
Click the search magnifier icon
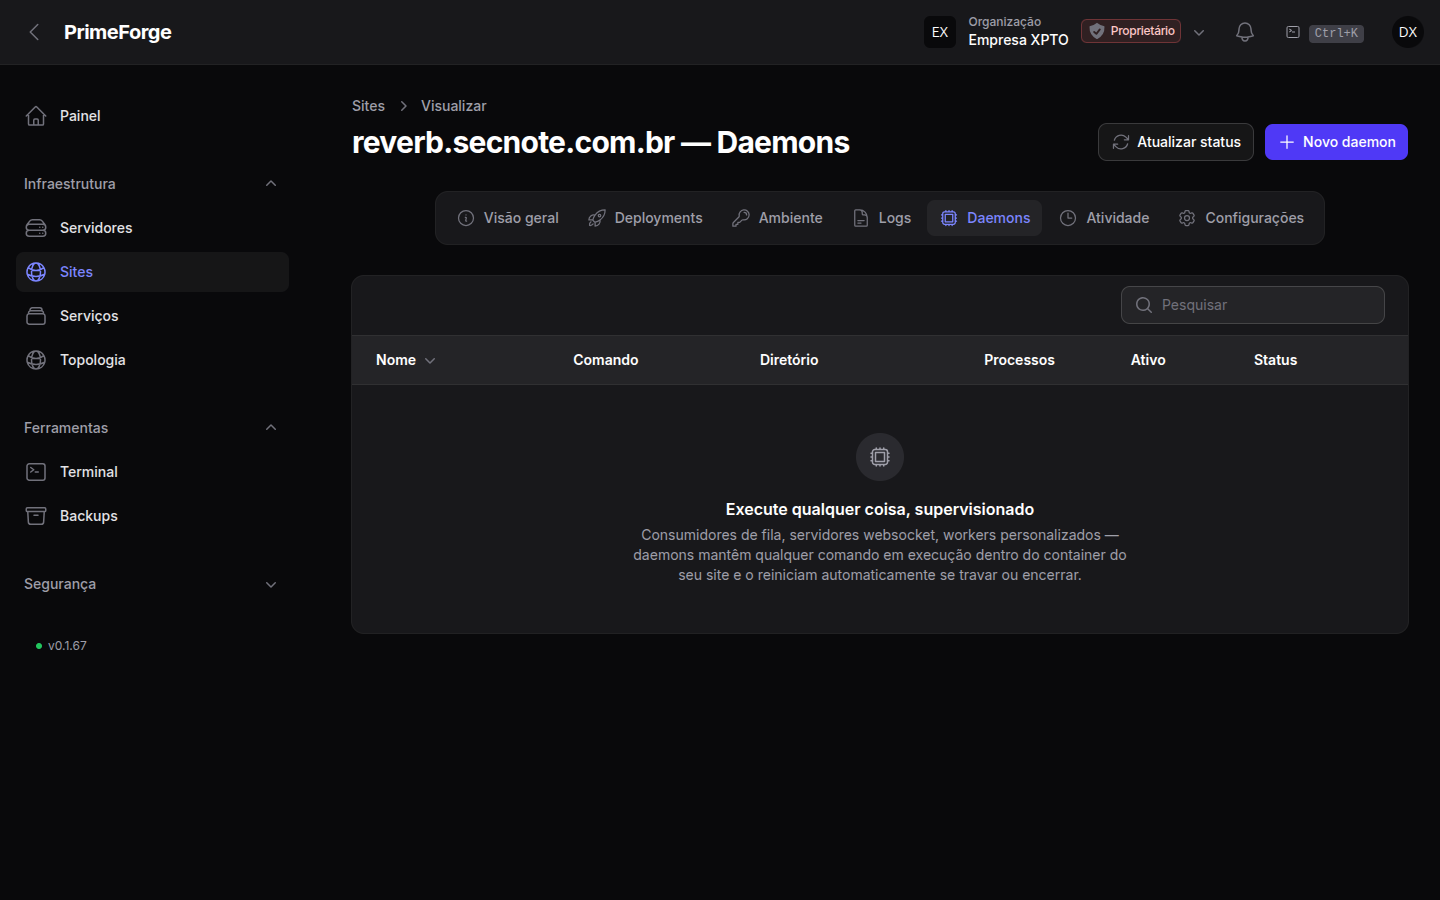pos(1144,305)
